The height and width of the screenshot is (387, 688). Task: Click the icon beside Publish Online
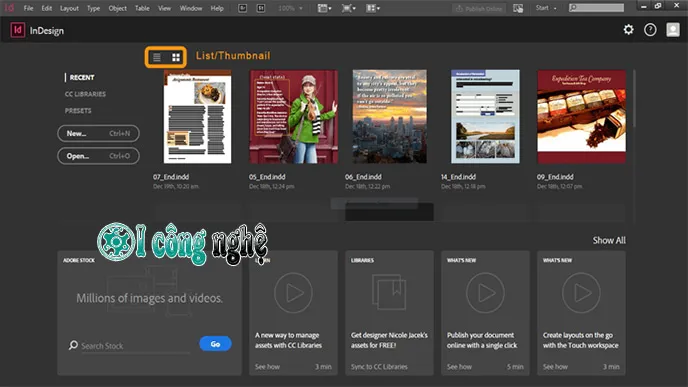pos(518,8)
